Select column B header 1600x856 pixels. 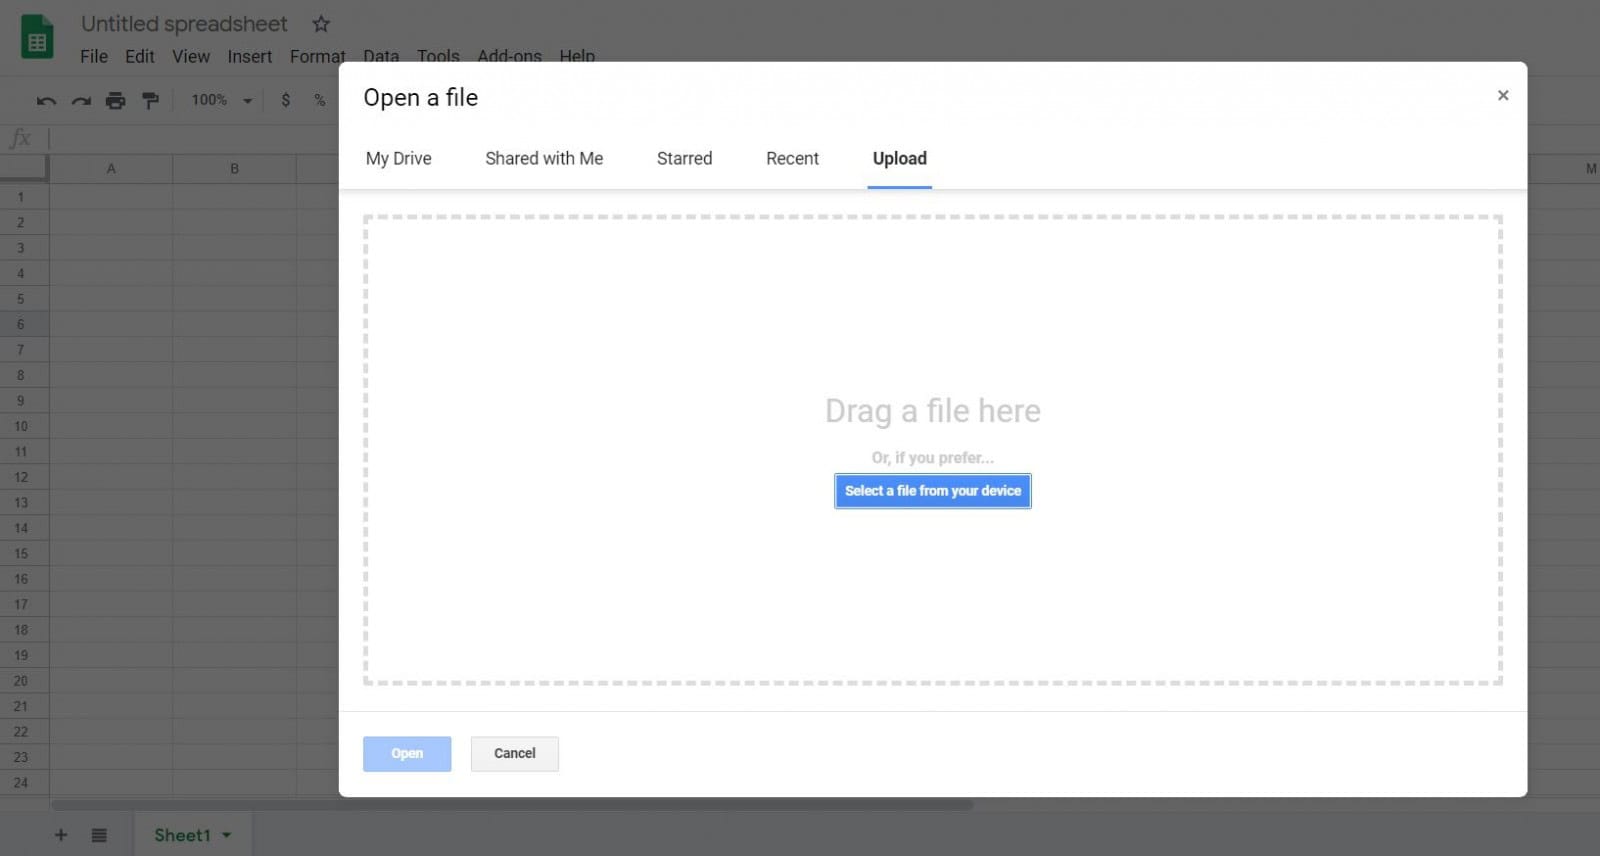click(234, 169)
